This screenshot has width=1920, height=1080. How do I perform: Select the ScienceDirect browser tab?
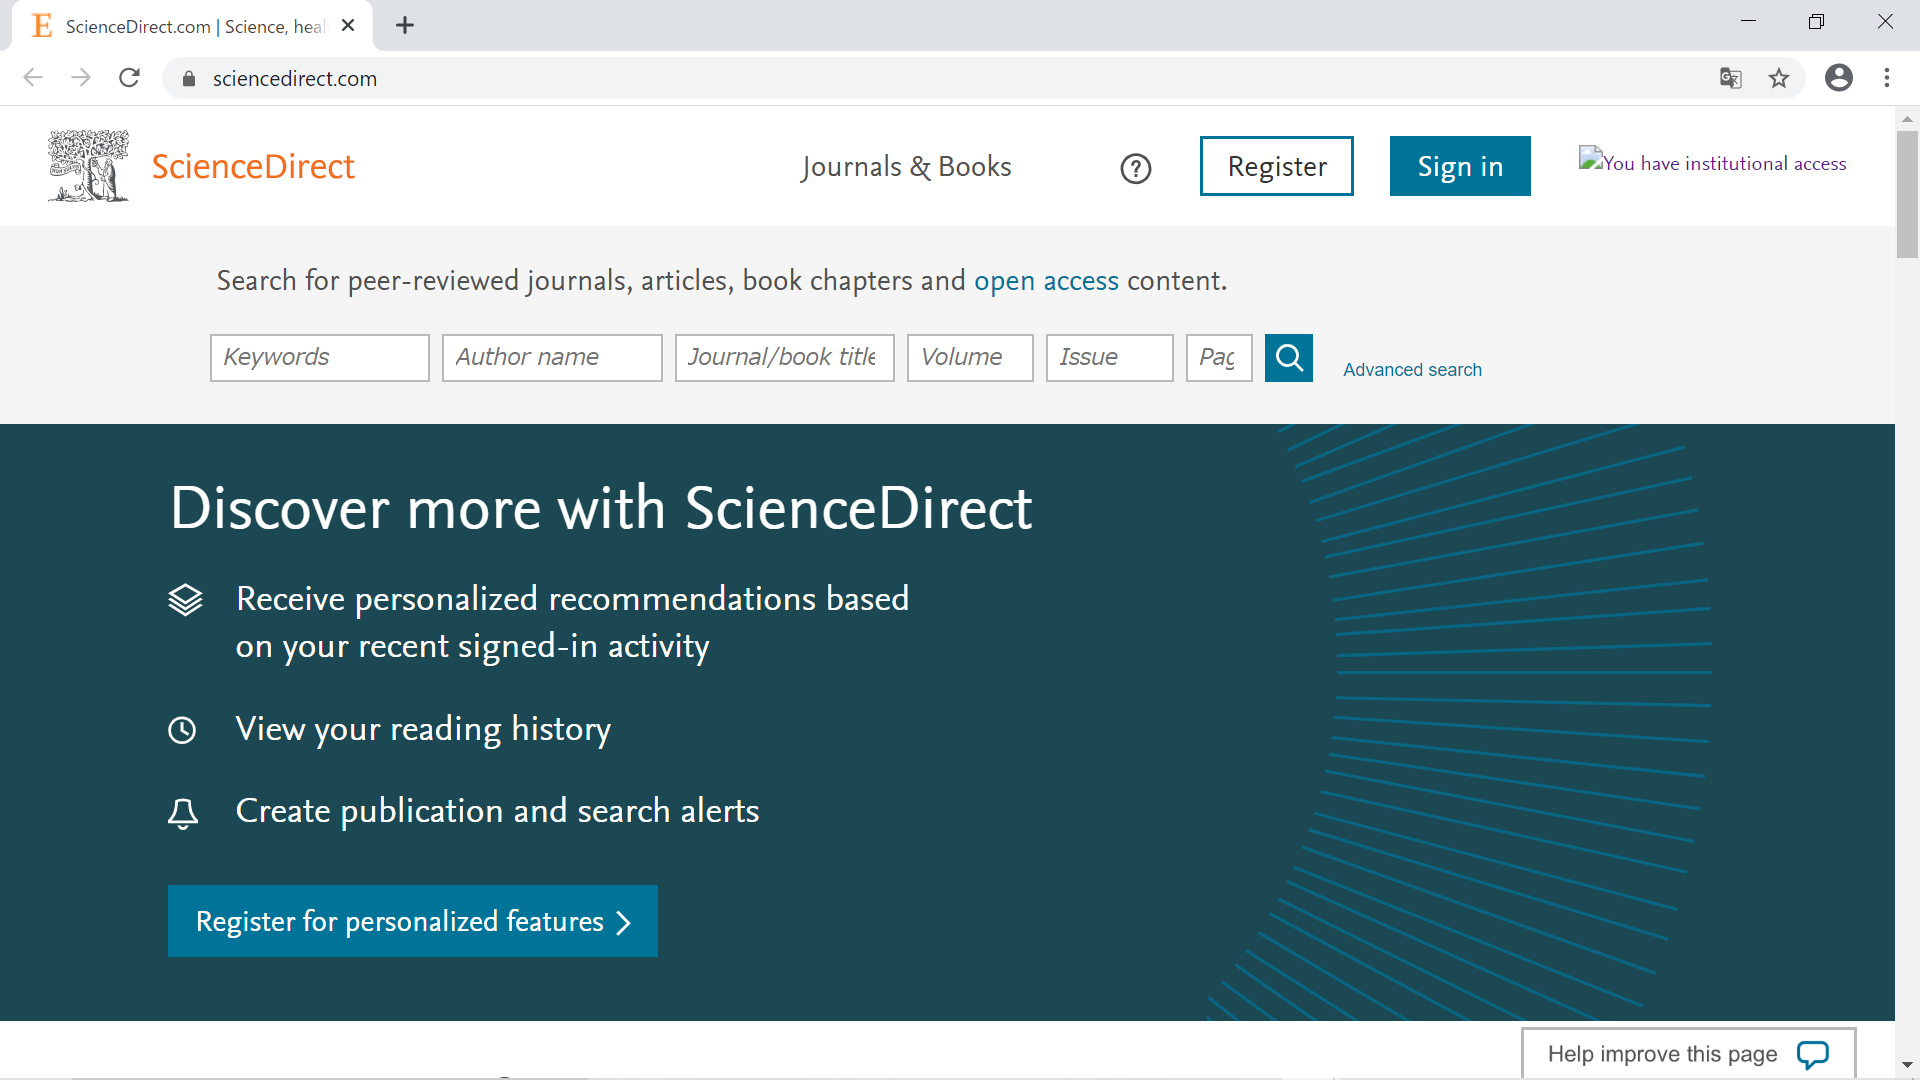[192, 26]
